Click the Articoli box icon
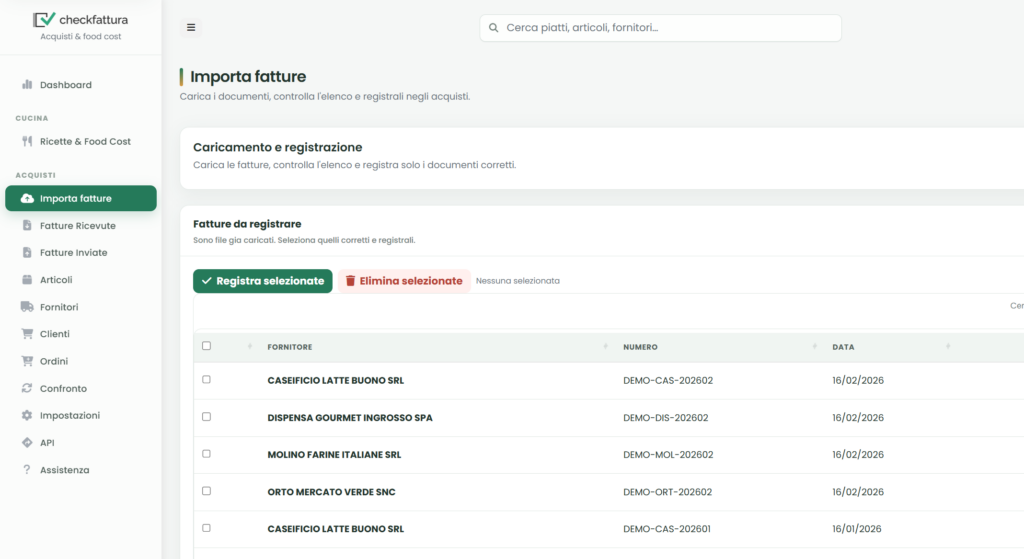Viewport: 1024px width, 559px height. [27, 280]
